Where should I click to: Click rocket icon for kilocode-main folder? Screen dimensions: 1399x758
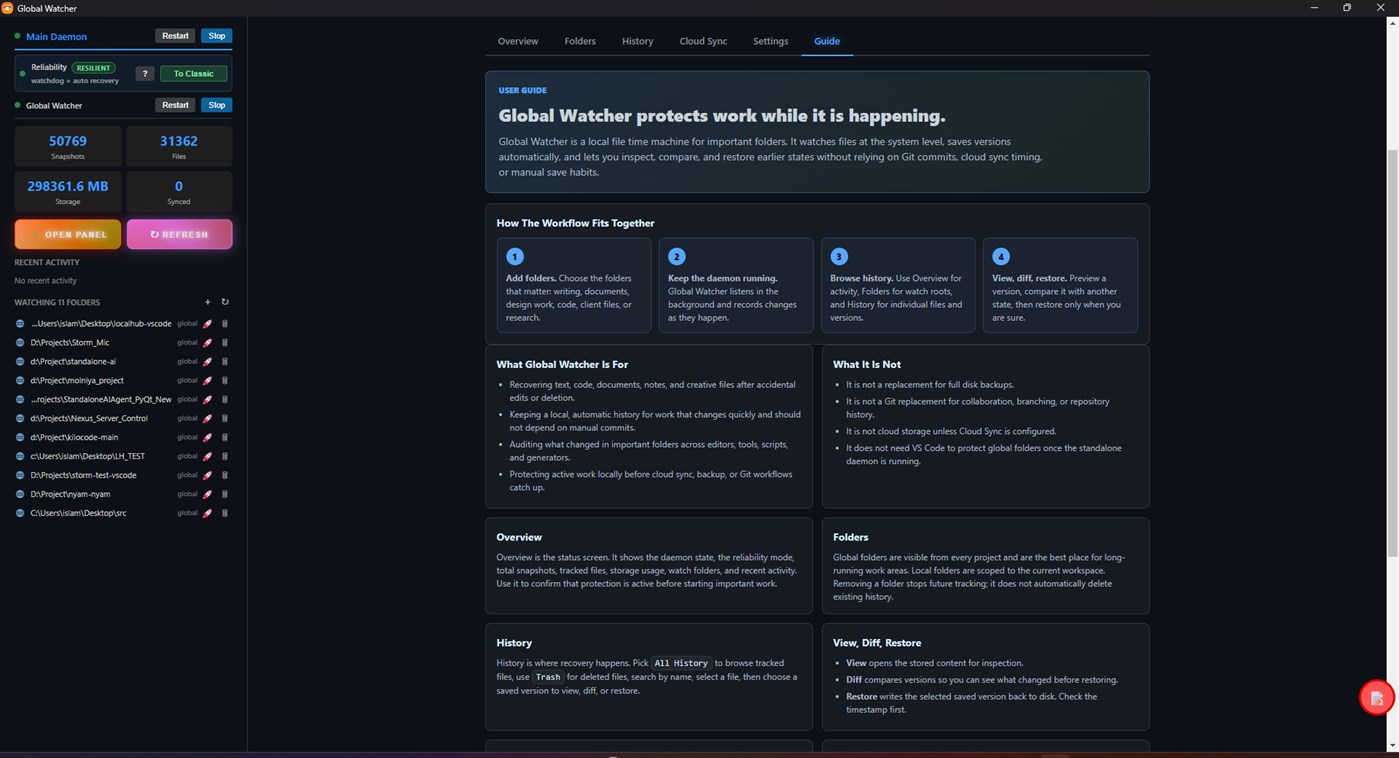click(x=208, y=438)
